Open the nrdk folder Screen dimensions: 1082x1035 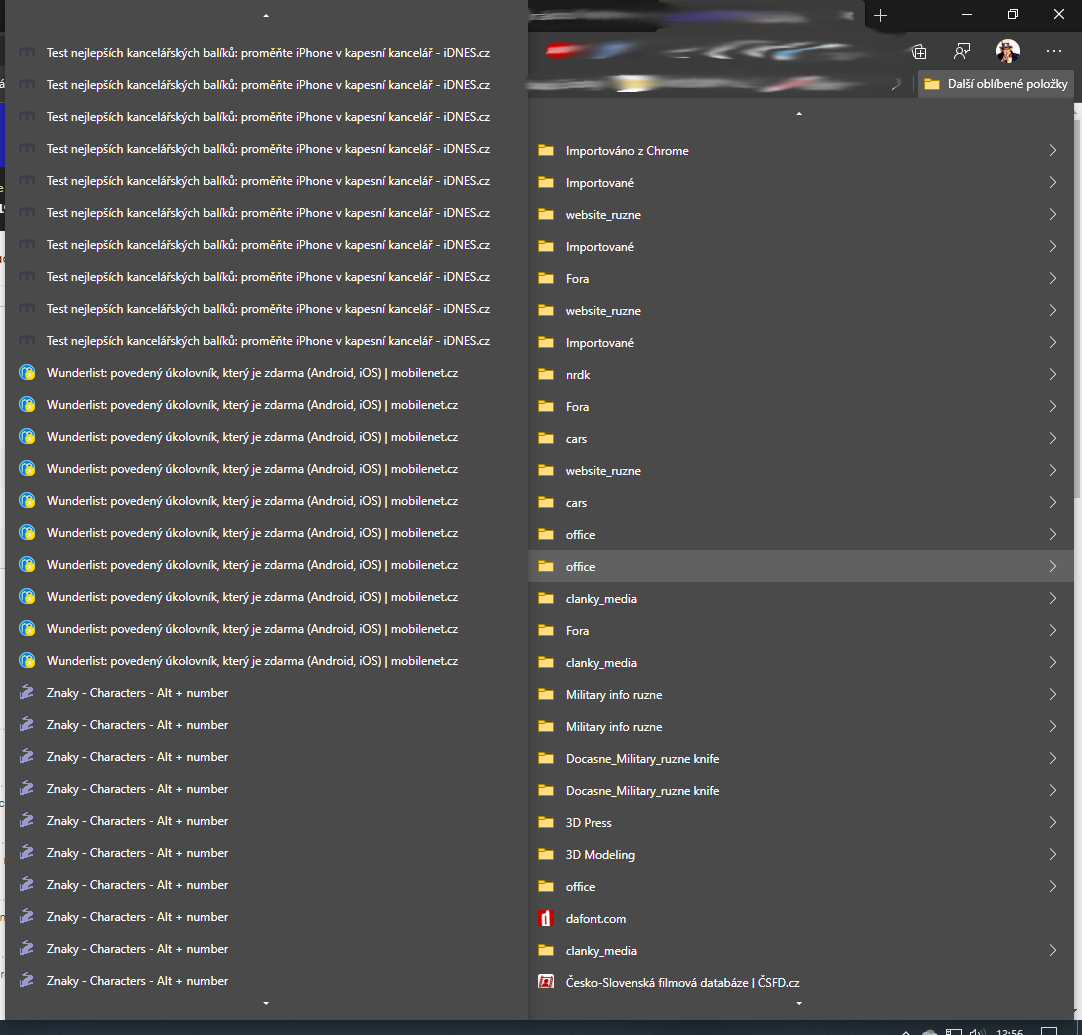coord(800,375)
